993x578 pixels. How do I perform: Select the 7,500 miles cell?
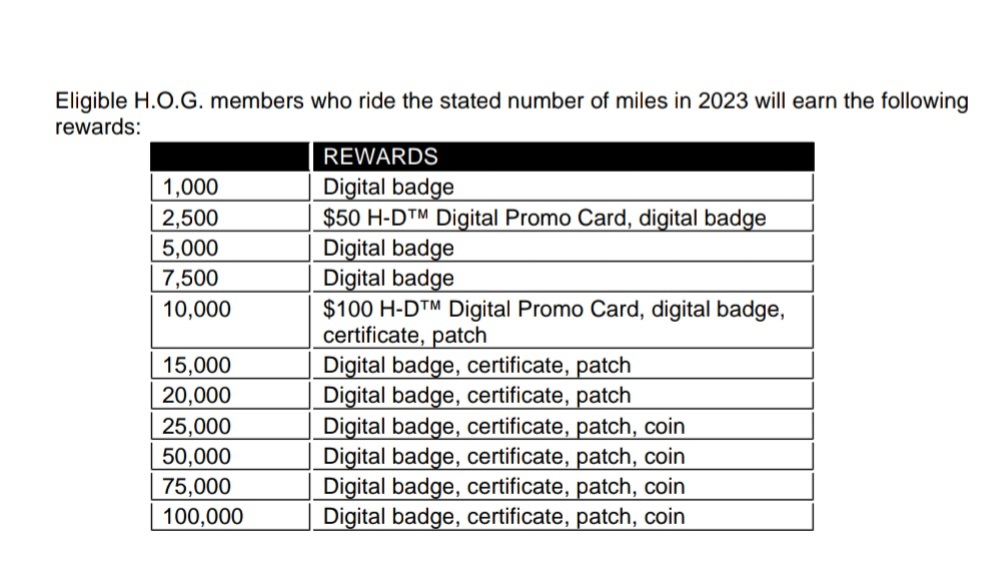pos(231,278)
